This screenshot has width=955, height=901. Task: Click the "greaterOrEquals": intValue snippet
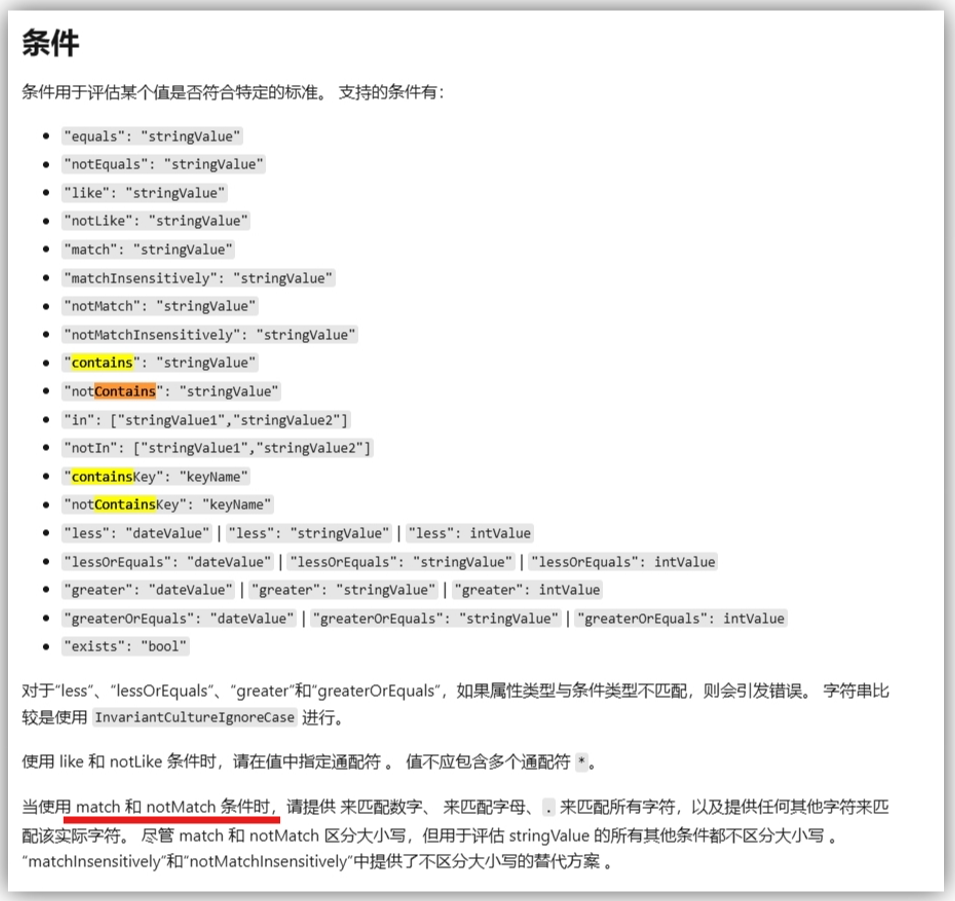click(680, 618)
